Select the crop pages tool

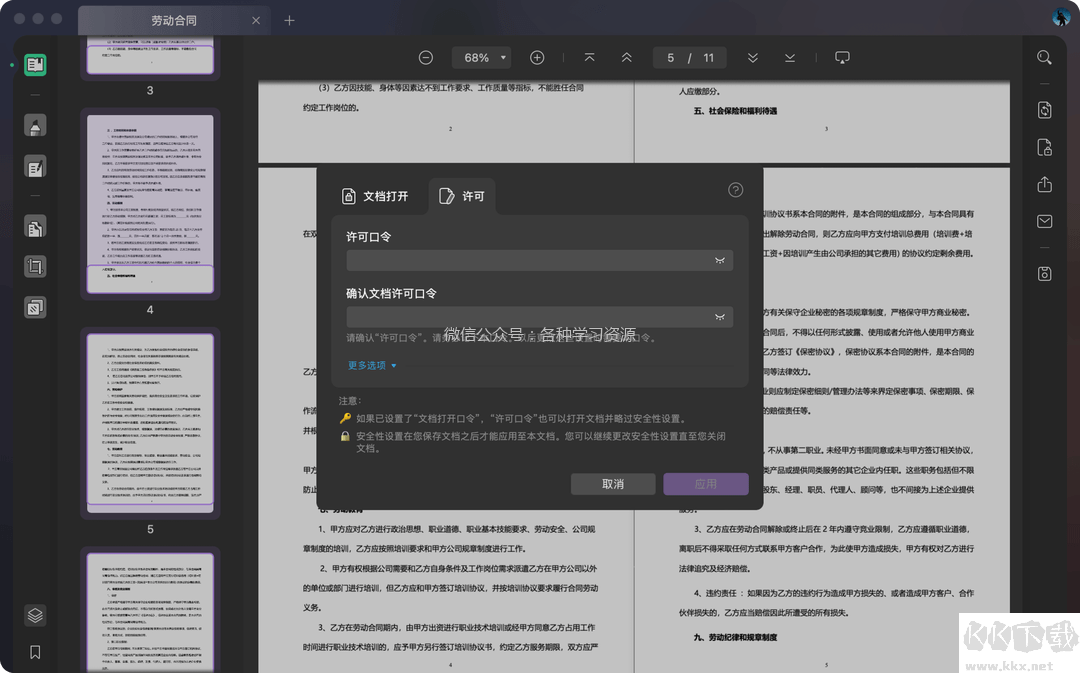coord(35,266)
